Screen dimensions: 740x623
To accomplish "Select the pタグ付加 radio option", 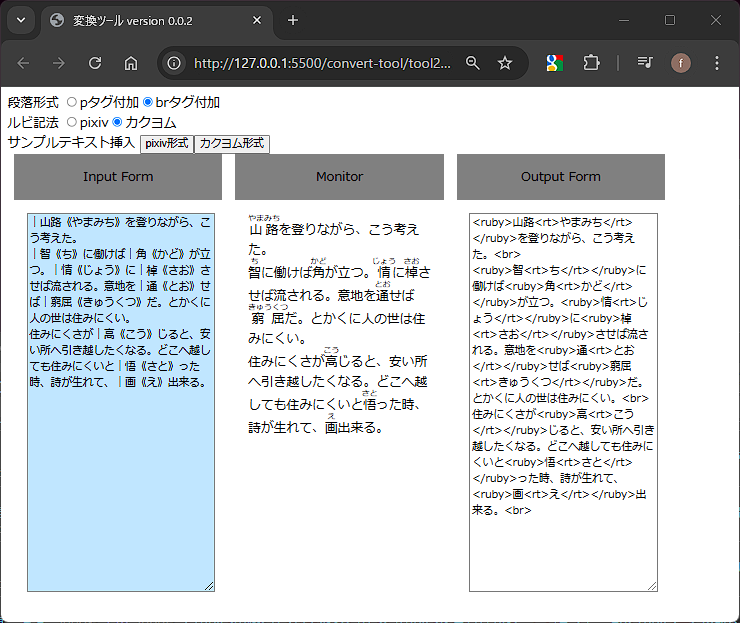I will point(72,102).
